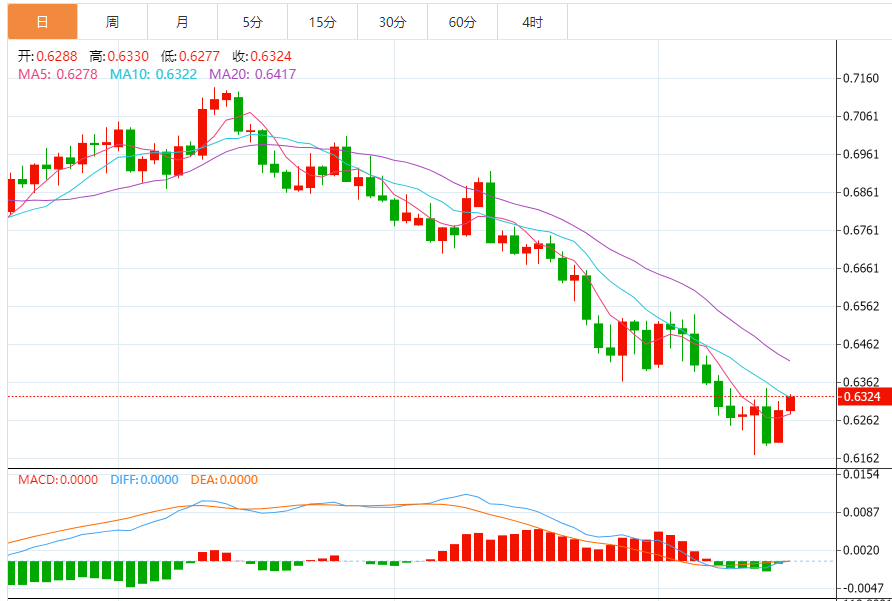
Task: Click the 0.6861 price axis label
Action: coord(861,192)
